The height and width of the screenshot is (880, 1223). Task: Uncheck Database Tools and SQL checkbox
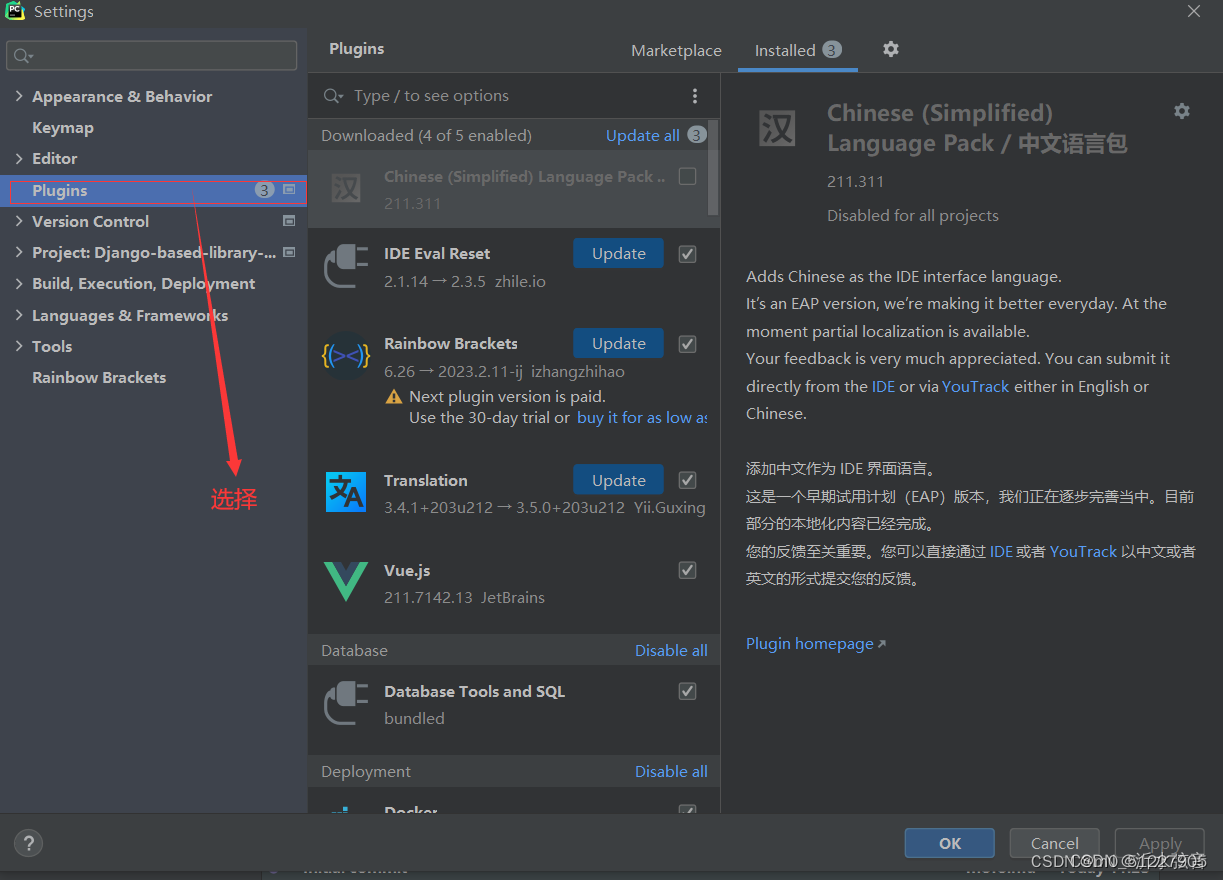pyautogui.click(x=687, y=691)
